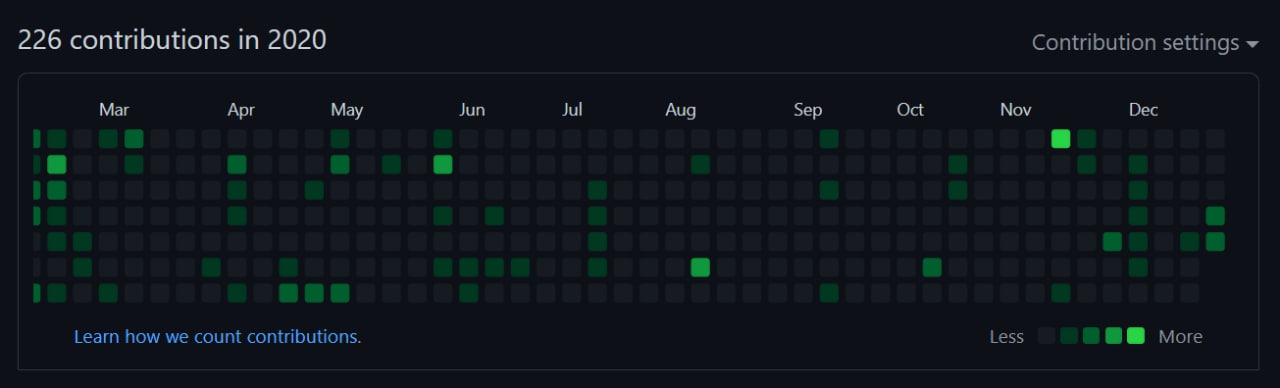Click the darkest green legend swatch
The width and height of the screenshot is (1280, 388).
1069,336
